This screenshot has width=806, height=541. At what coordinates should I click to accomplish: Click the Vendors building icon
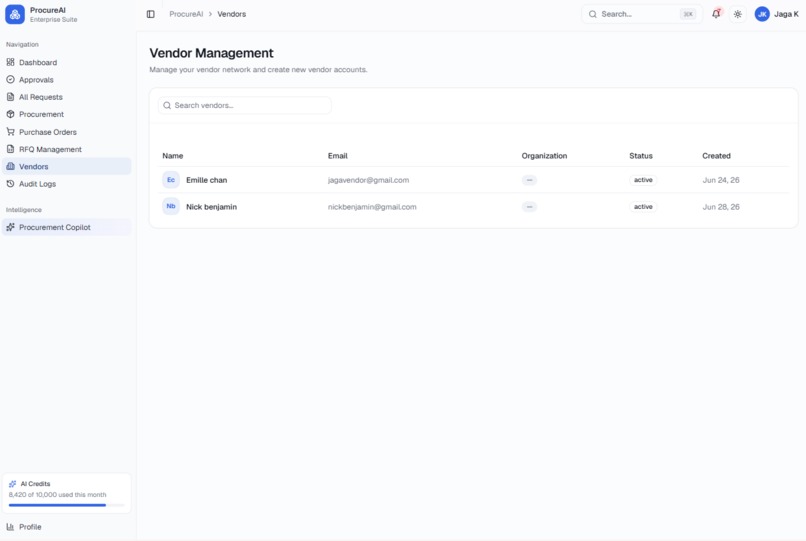(x=10, y=166)
